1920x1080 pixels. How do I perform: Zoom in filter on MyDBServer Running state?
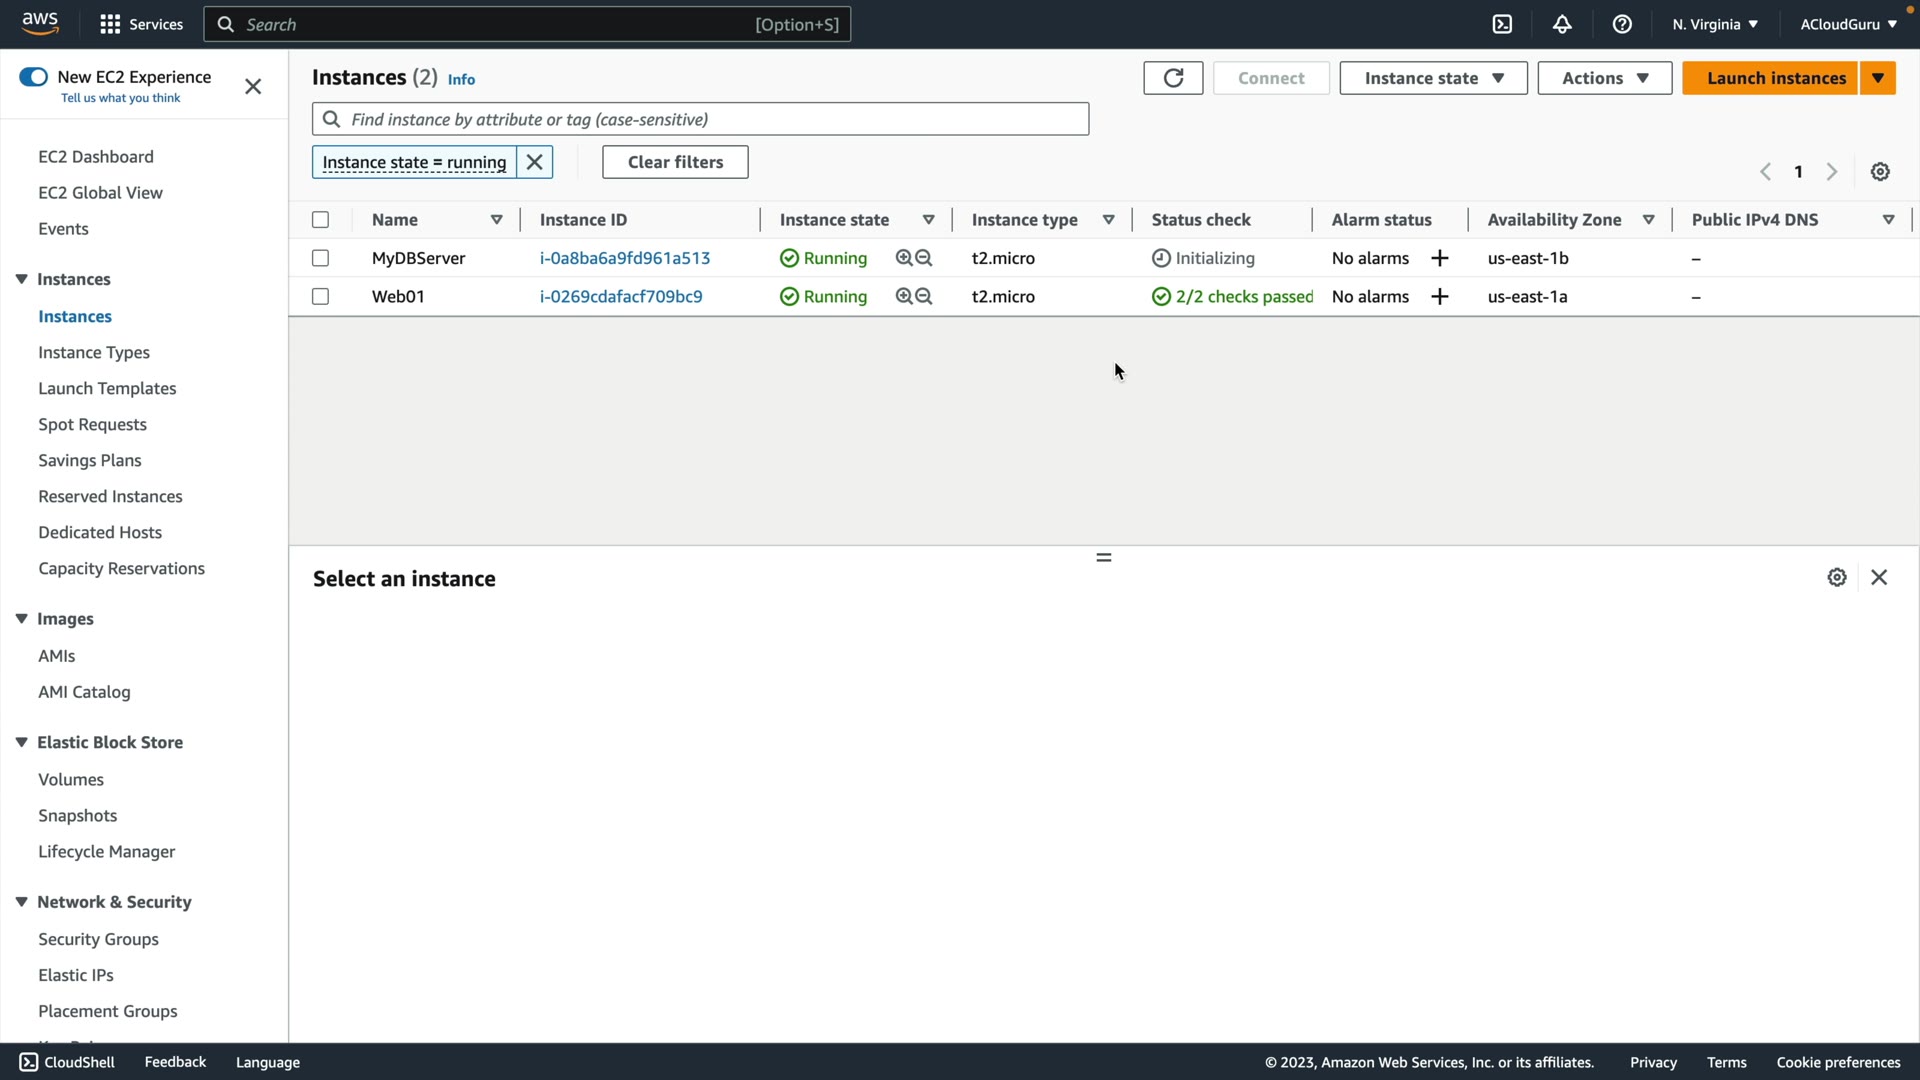coord(904,258)
